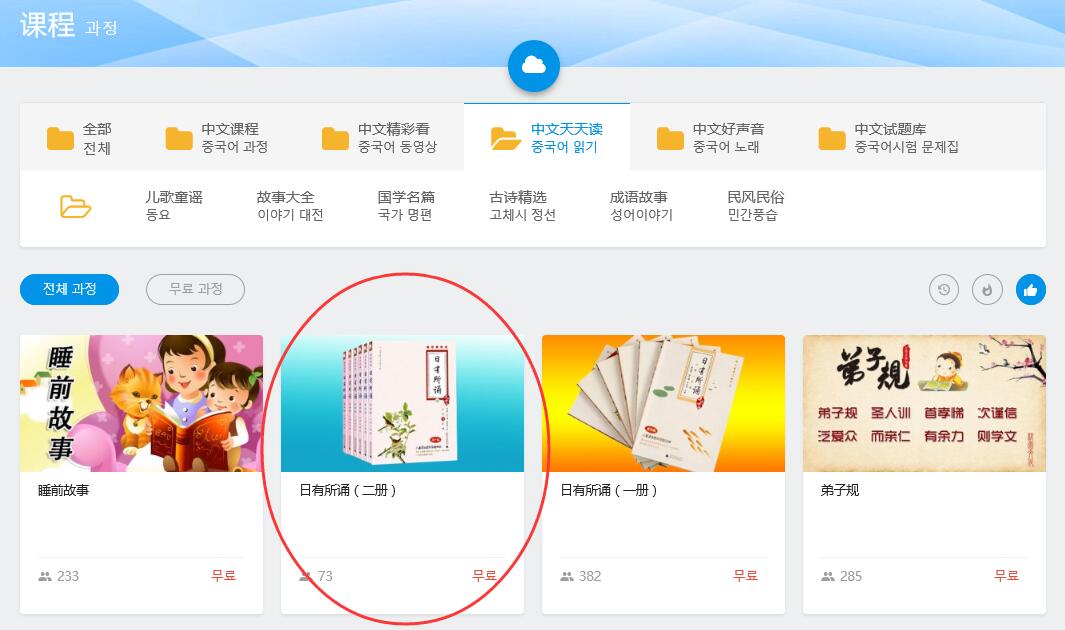Select the 中文天天读 tab
The width and height of the screenshot is (1065, 630).
click(x=547, y=137)
